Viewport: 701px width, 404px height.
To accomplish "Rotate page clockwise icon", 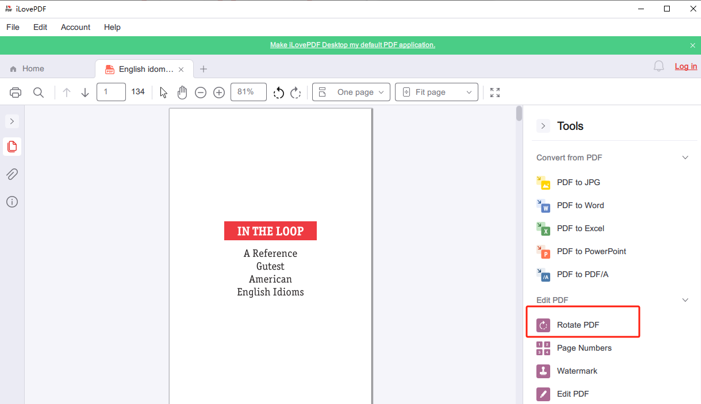I will [296, 93].
